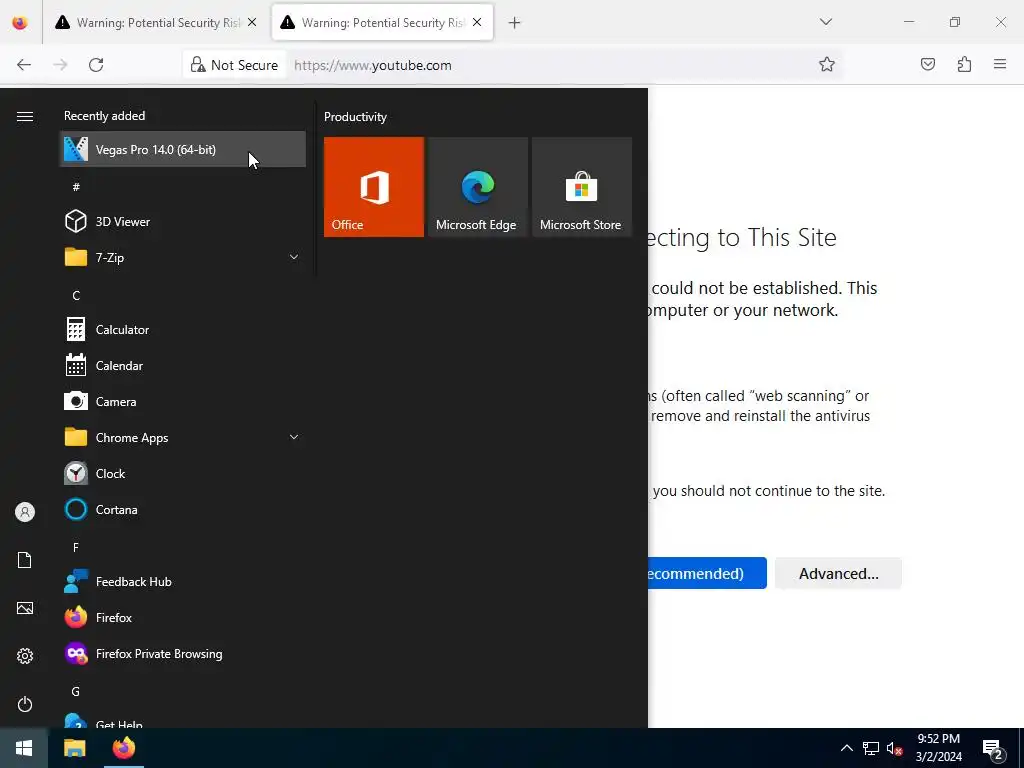Launch Firefox from the Start menu list
The width and height of the screenshot is (1024, 768).
[x=183, y=618]
